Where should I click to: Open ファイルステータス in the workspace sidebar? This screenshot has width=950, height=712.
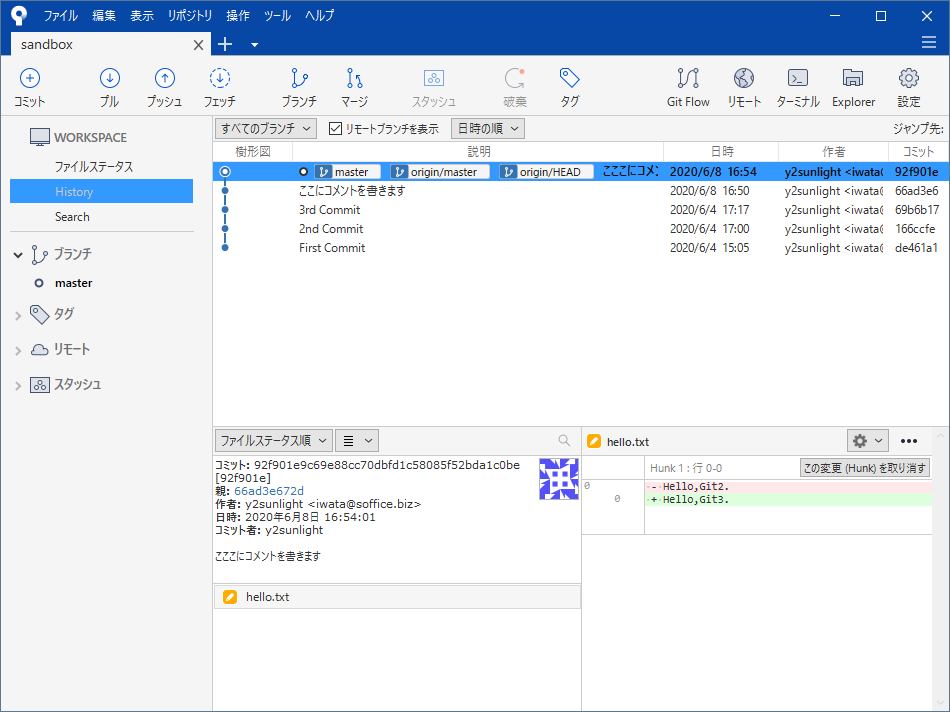94,167
